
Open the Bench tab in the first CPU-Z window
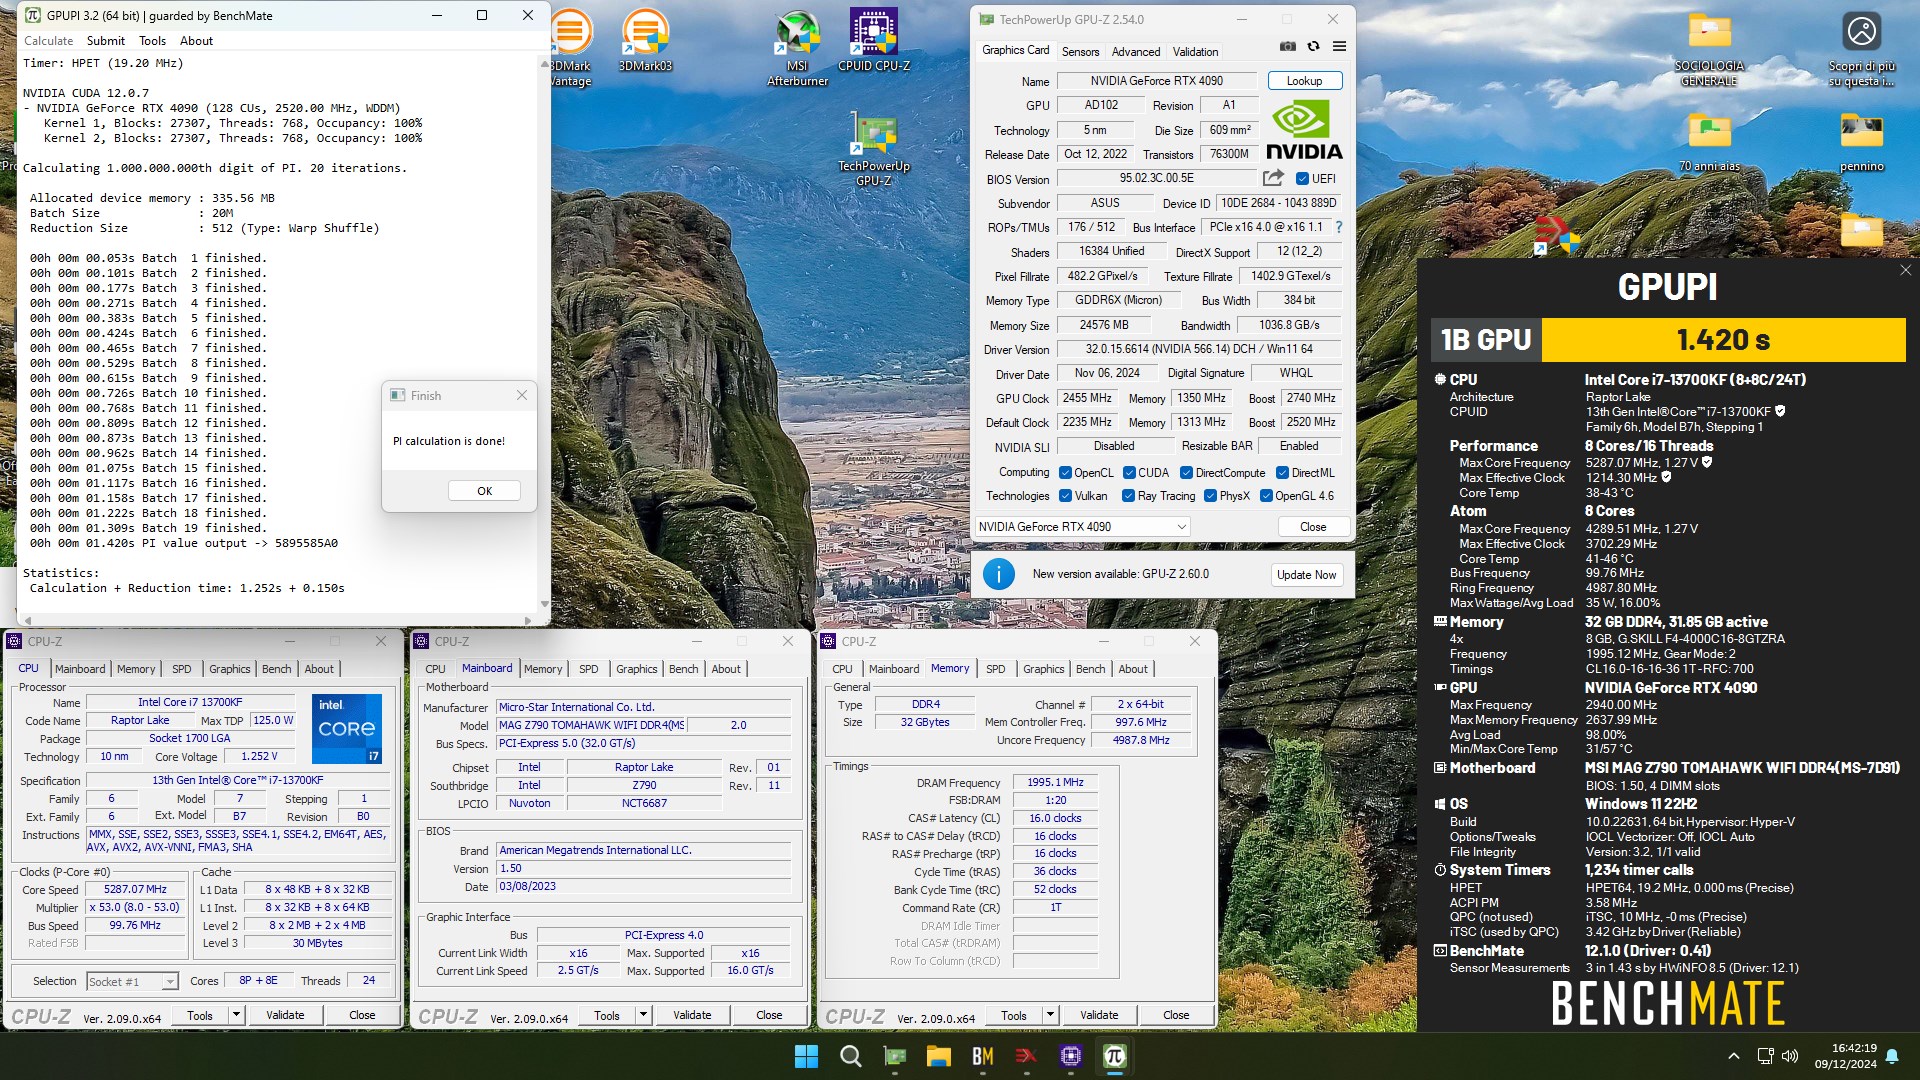[277, 669]
